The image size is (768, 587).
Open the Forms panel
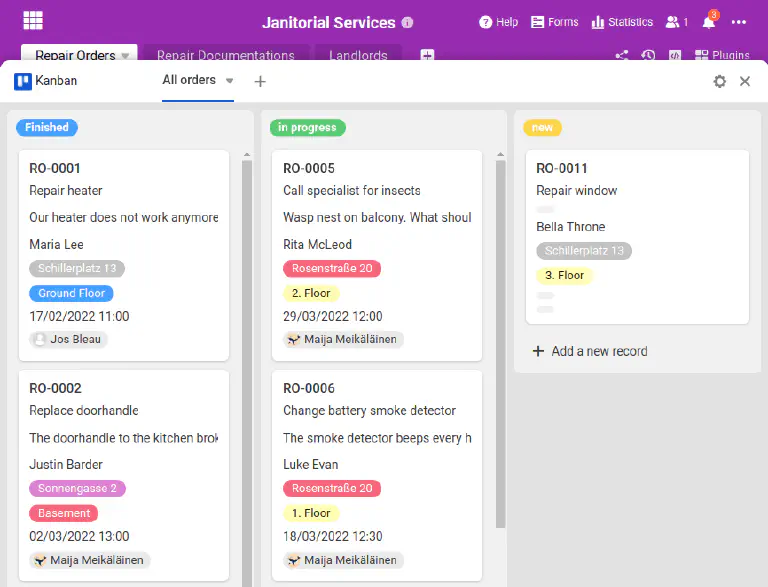pos(554,22)
